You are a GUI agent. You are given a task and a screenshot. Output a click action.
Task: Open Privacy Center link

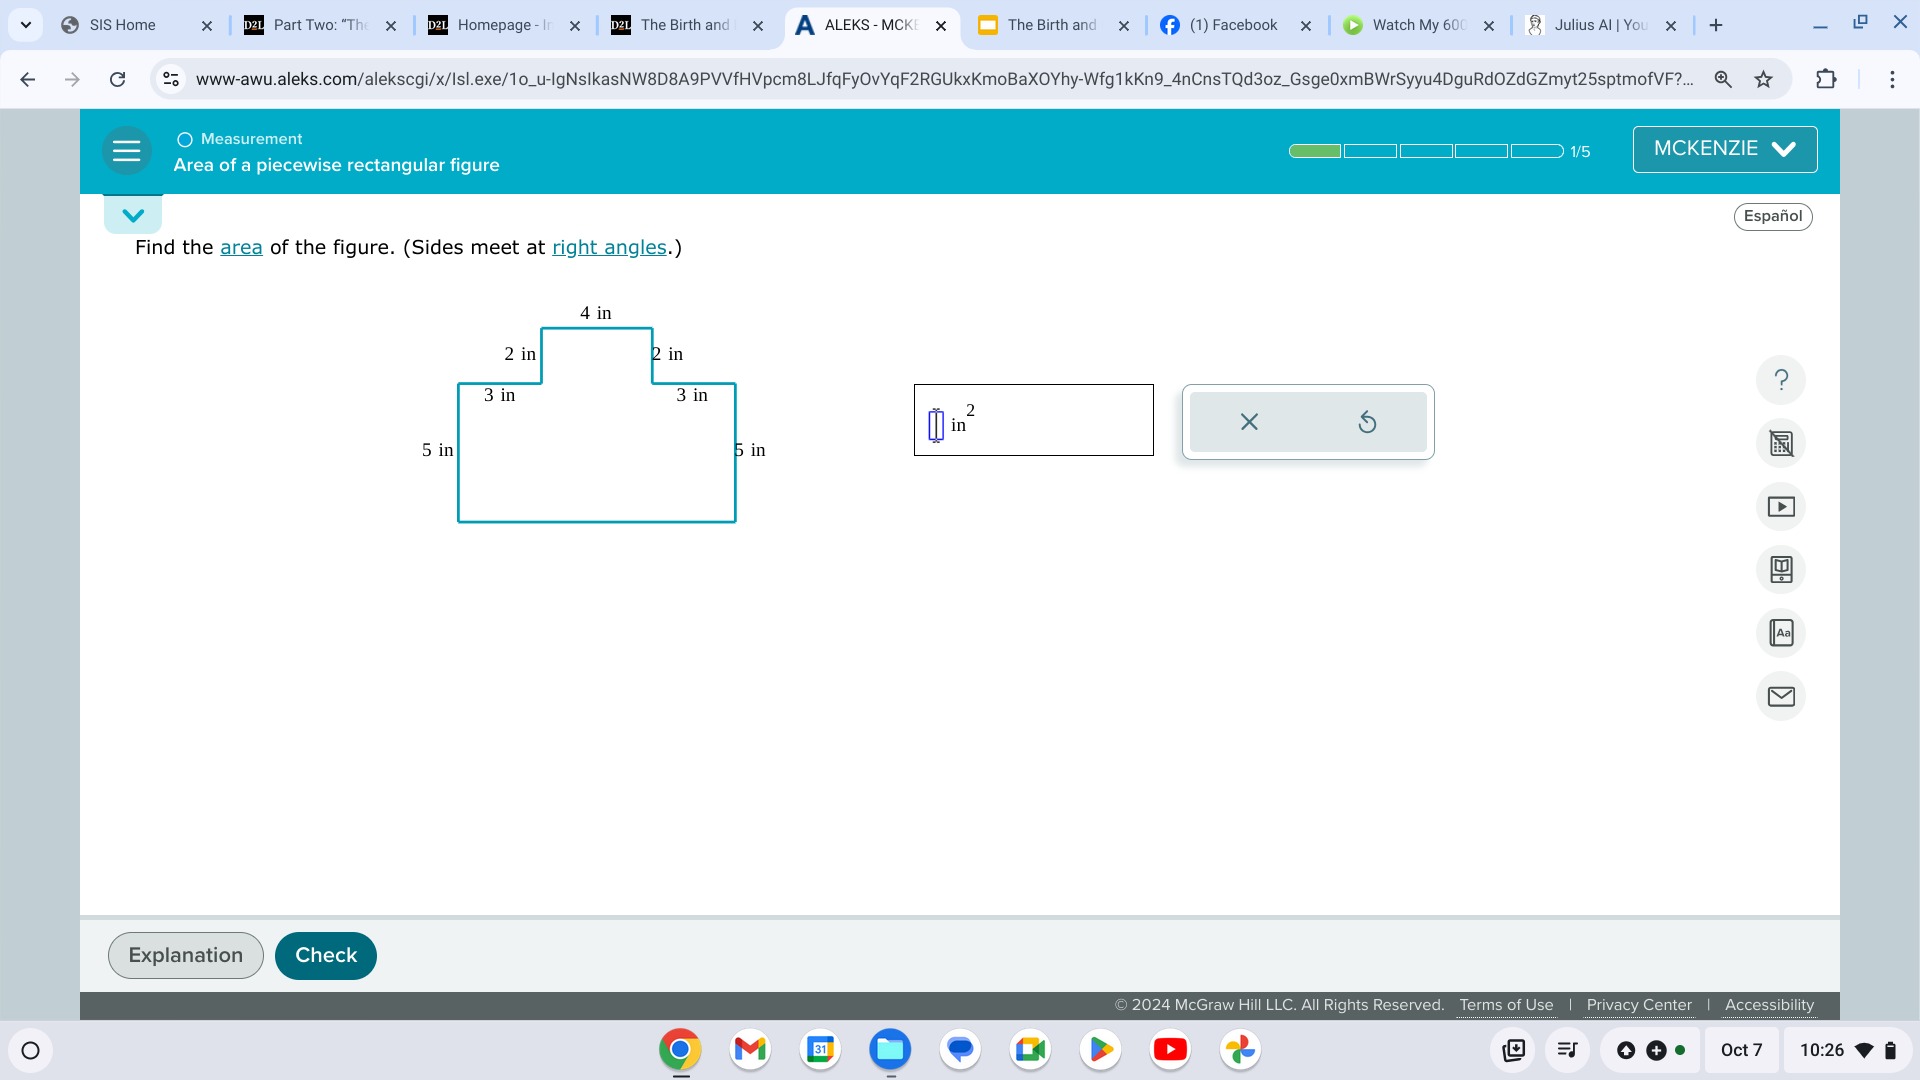coord(1639,1005)
